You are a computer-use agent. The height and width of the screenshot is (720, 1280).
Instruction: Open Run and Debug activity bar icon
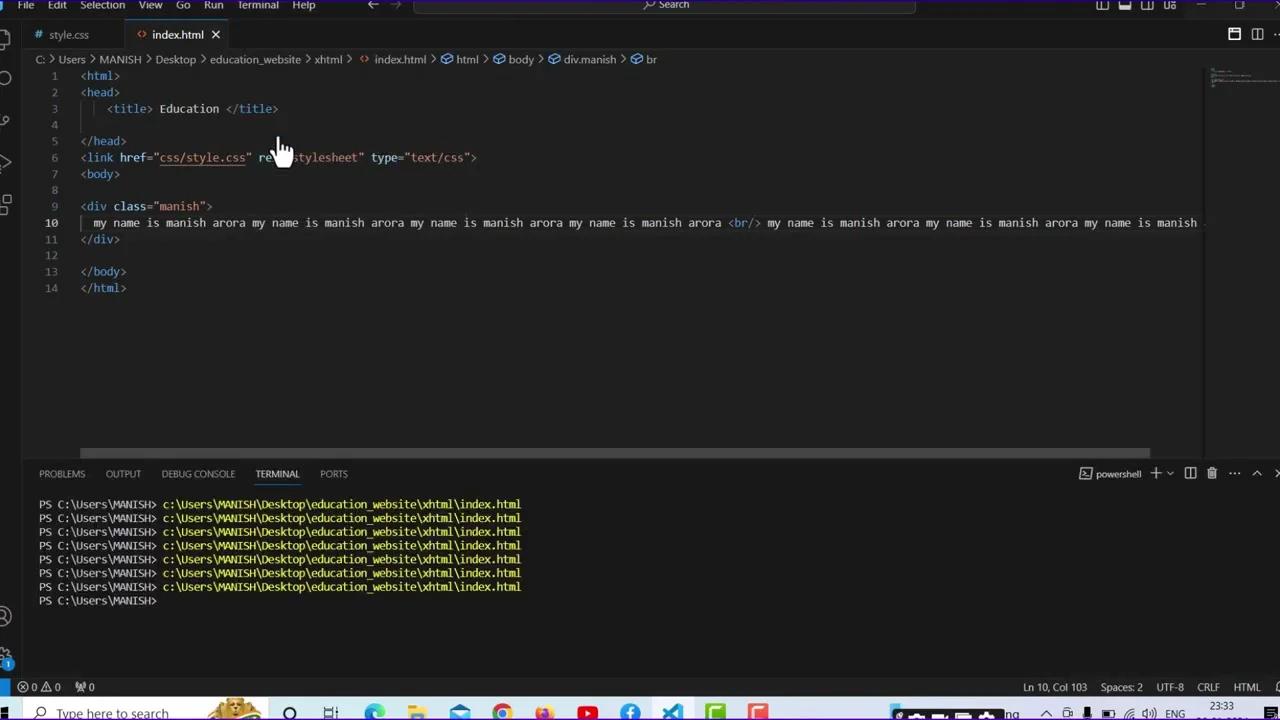coord(6,162)
